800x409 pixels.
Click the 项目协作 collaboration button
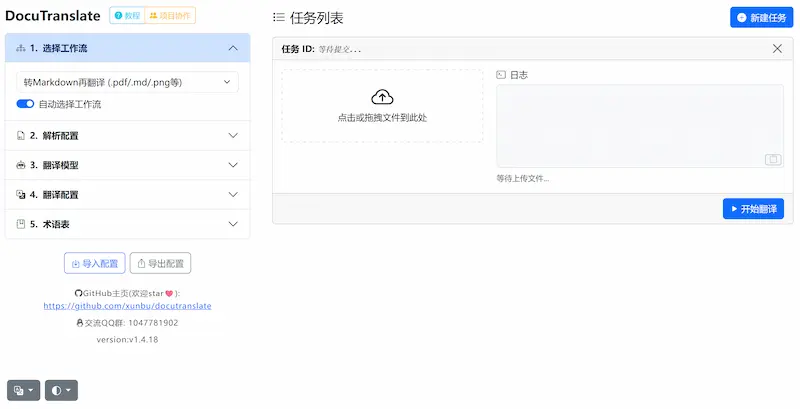(171, 16)
